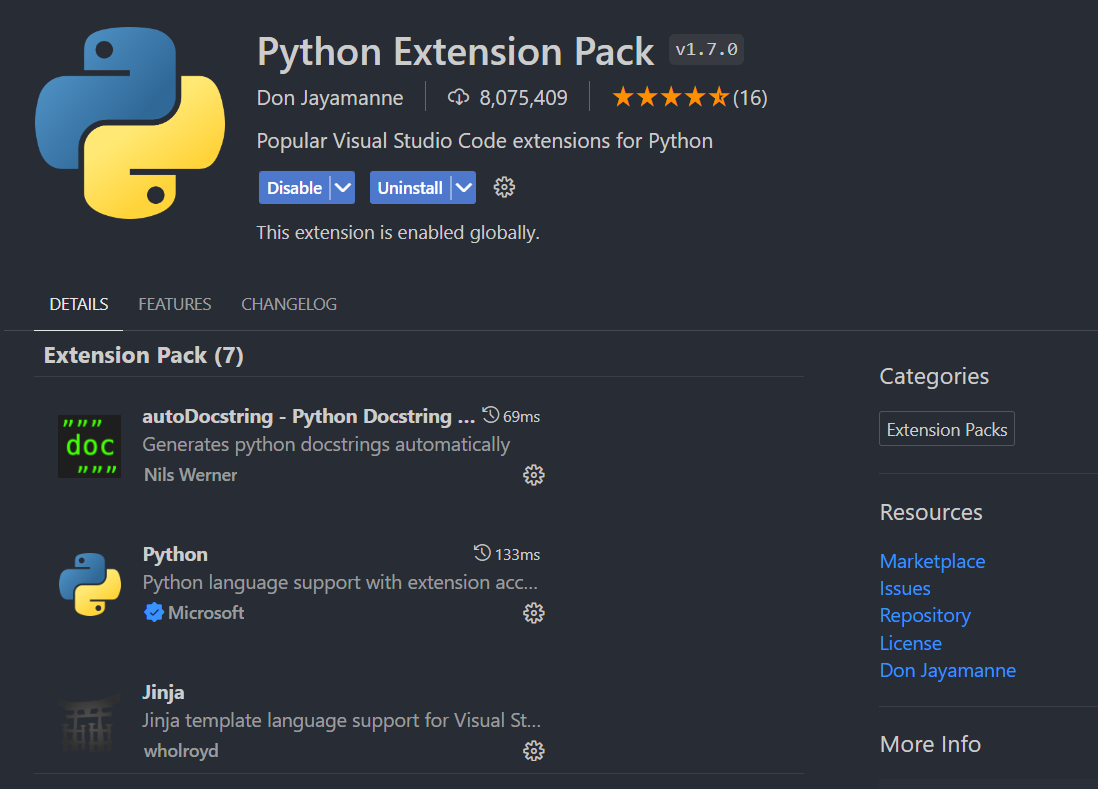Select the Extension Packs category tag
This screenshot has width=1098, height=789.
pos(946,430)
